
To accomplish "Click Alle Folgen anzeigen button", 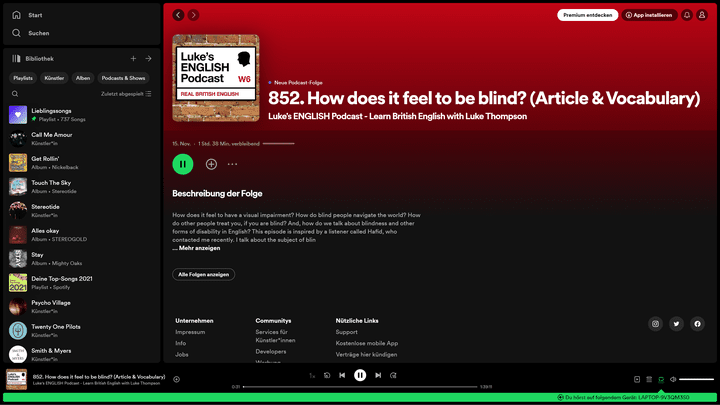I will pyautogui.click(x=203, y=274).
